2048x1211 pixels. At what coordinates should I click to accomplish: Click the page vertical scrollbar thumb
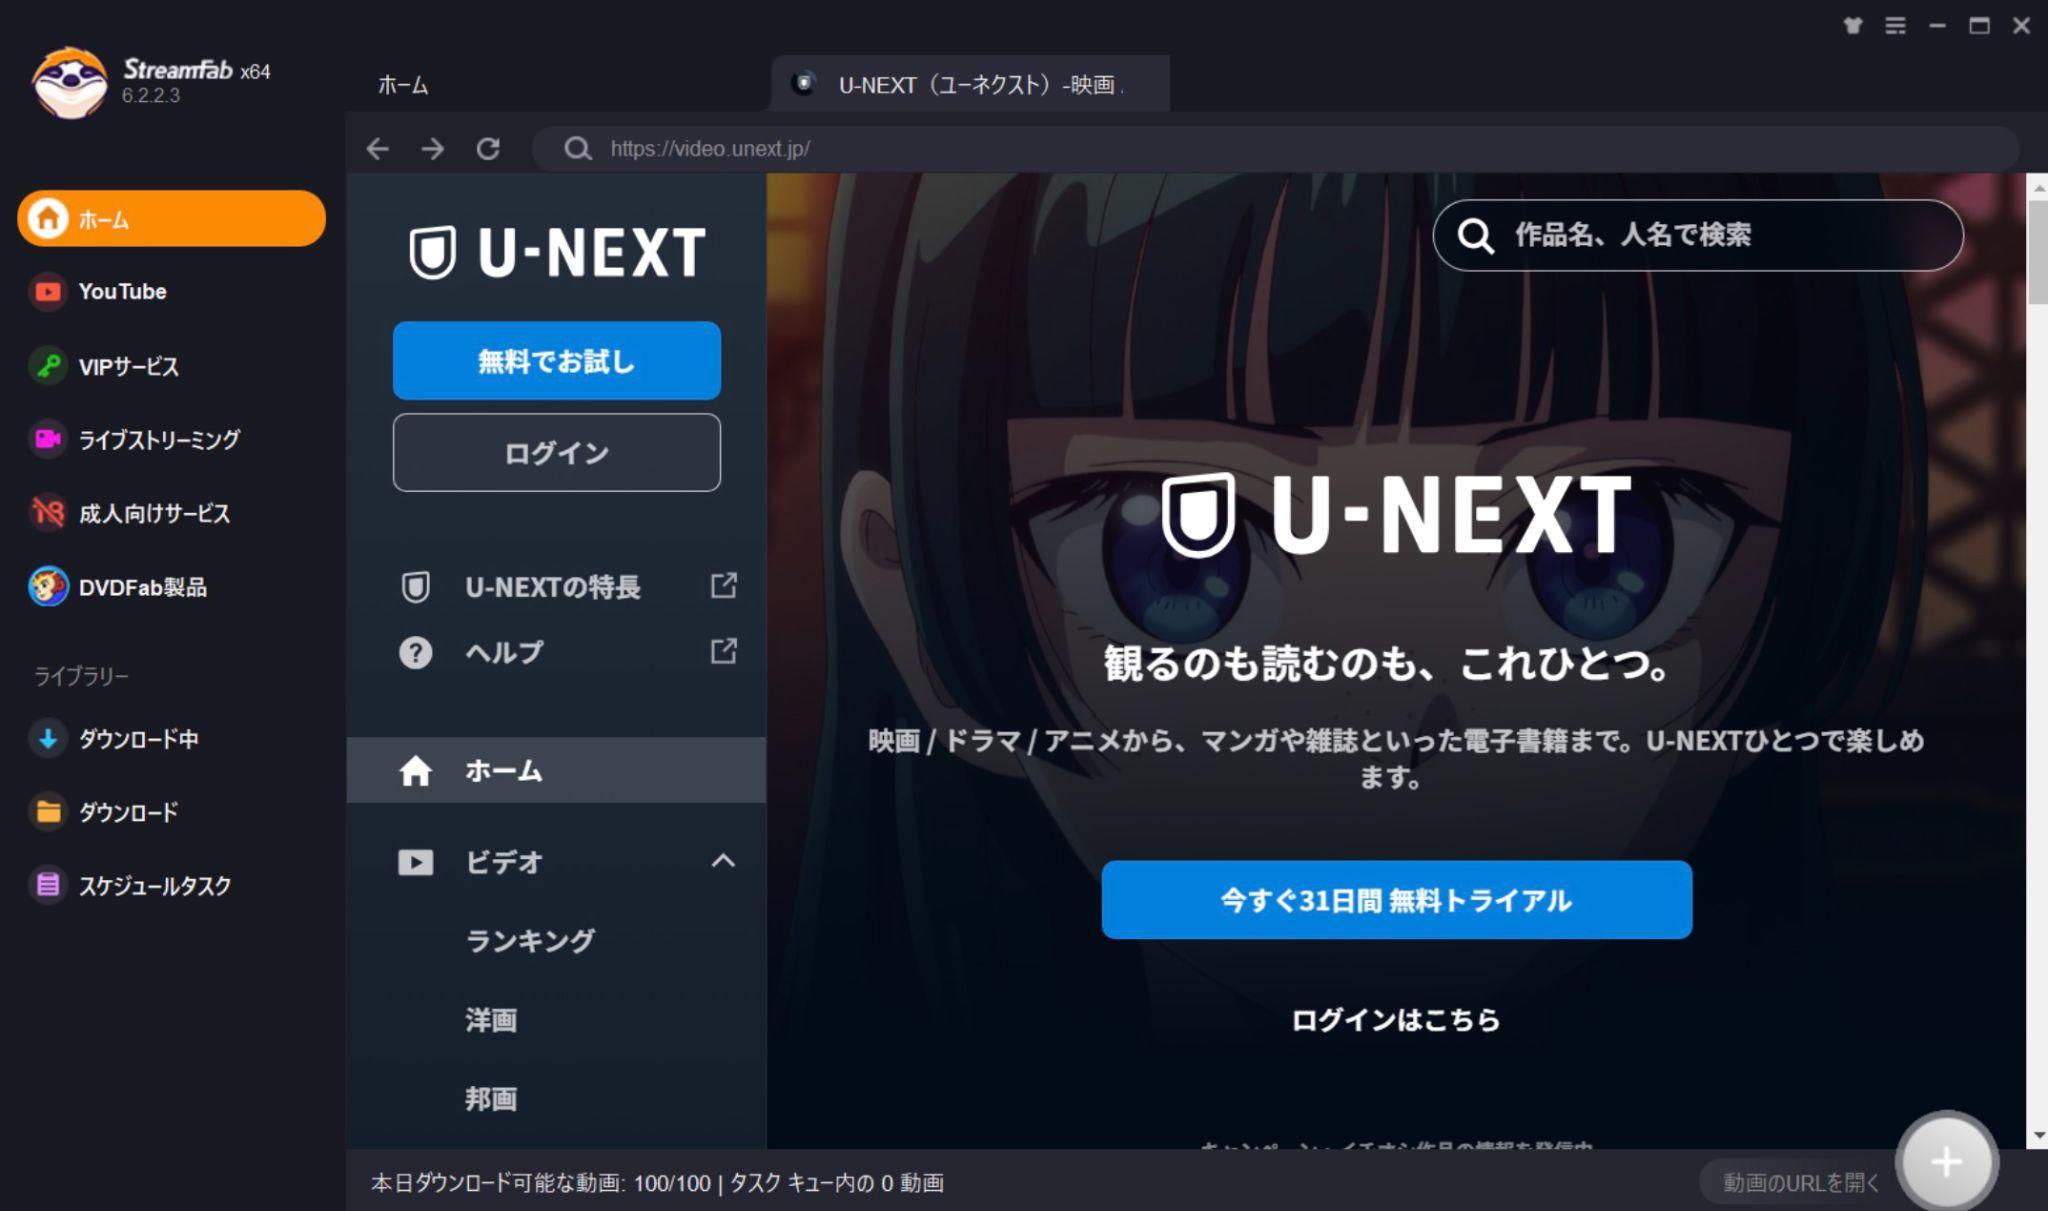click(x=2037, y=253)
